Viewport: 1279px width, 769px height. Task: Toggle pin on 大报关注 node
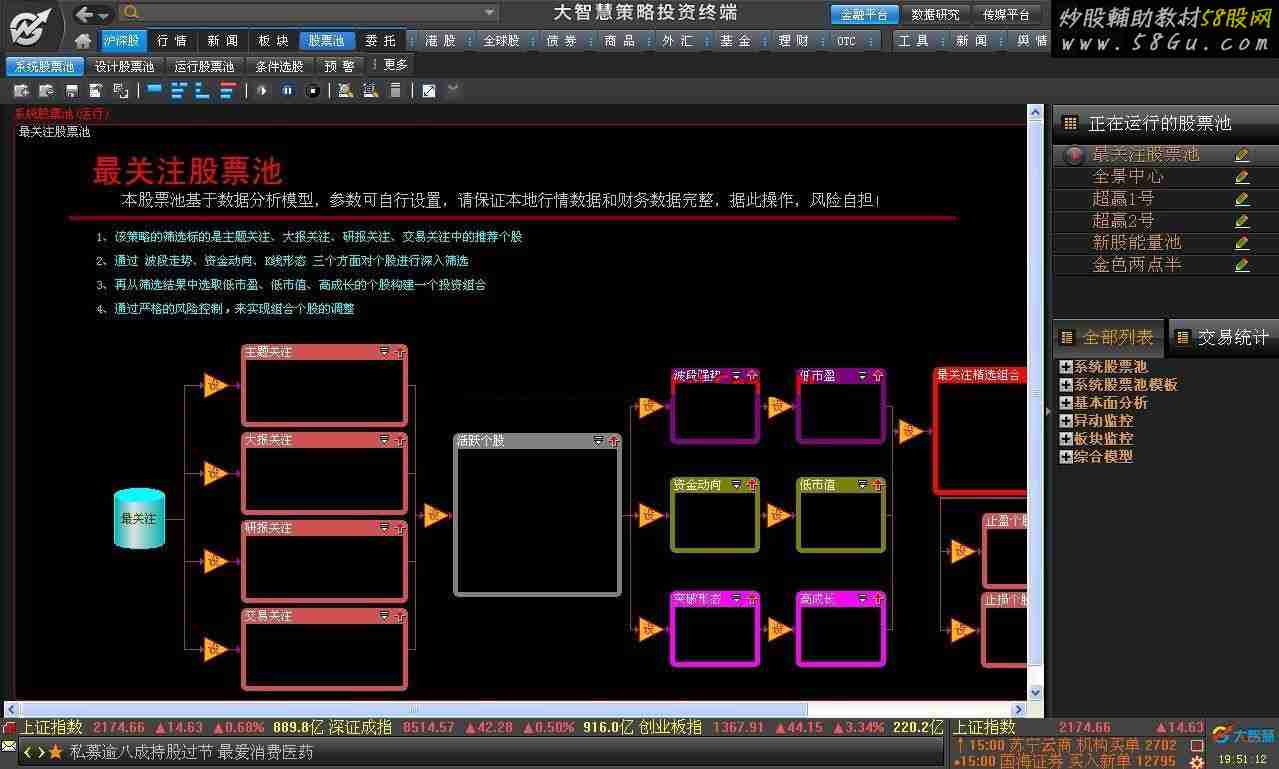(400, 440)
